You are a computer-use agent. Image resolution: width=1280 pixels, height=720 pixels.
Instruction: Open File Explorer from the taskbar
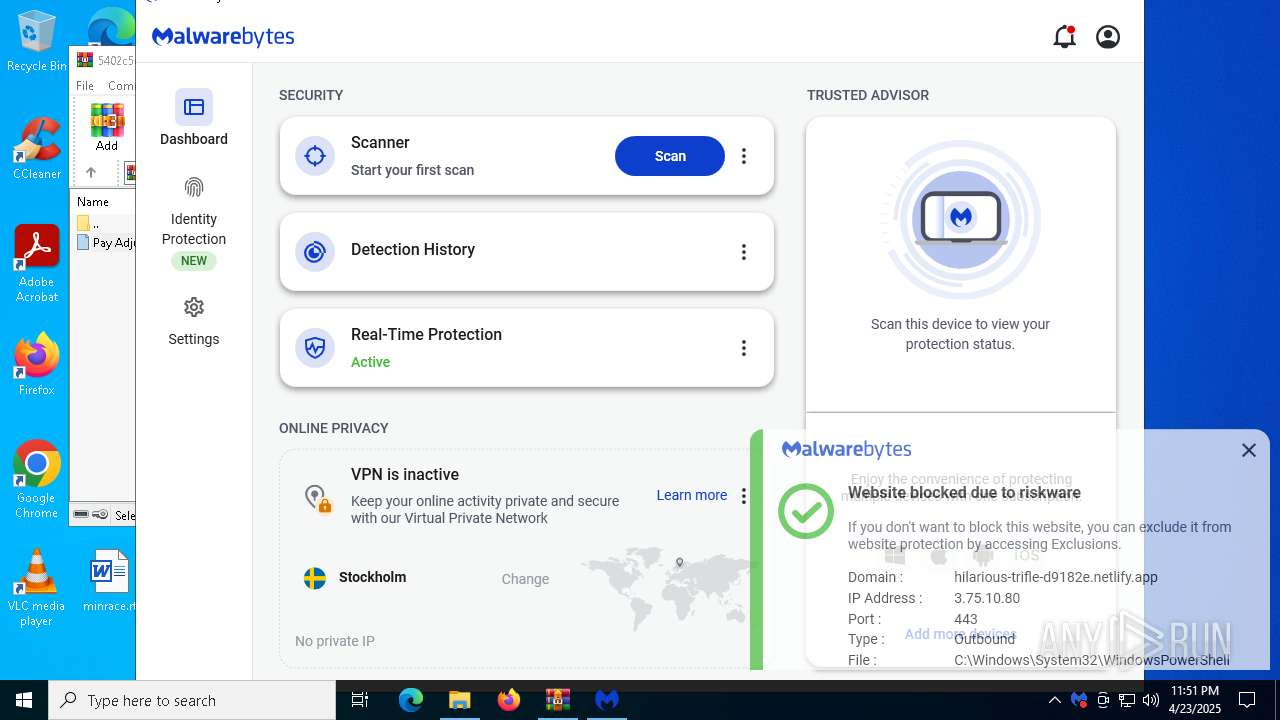click(460, 700)
